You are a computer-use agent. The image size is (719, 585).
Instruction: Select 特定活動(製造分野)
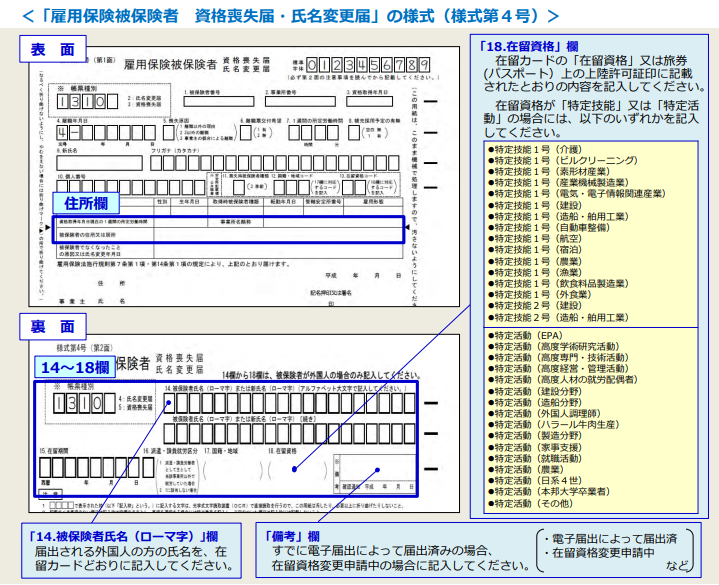(535, 435)
